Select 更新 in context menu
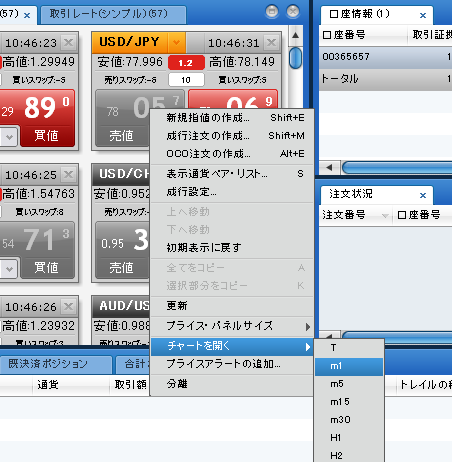The image size is (452, 462). (x=232, y=306)
